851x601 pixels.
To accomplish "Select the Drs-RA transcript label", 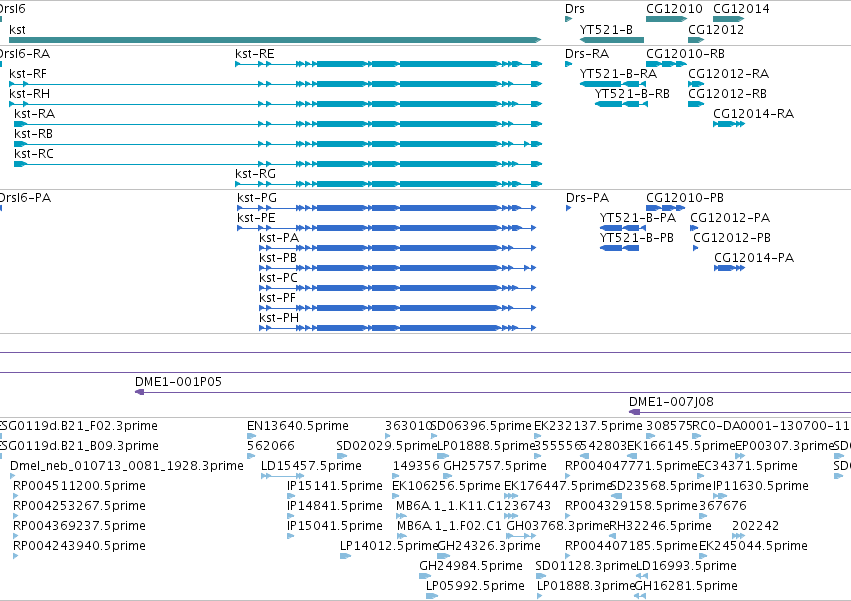I will click(x=587, y=54).
